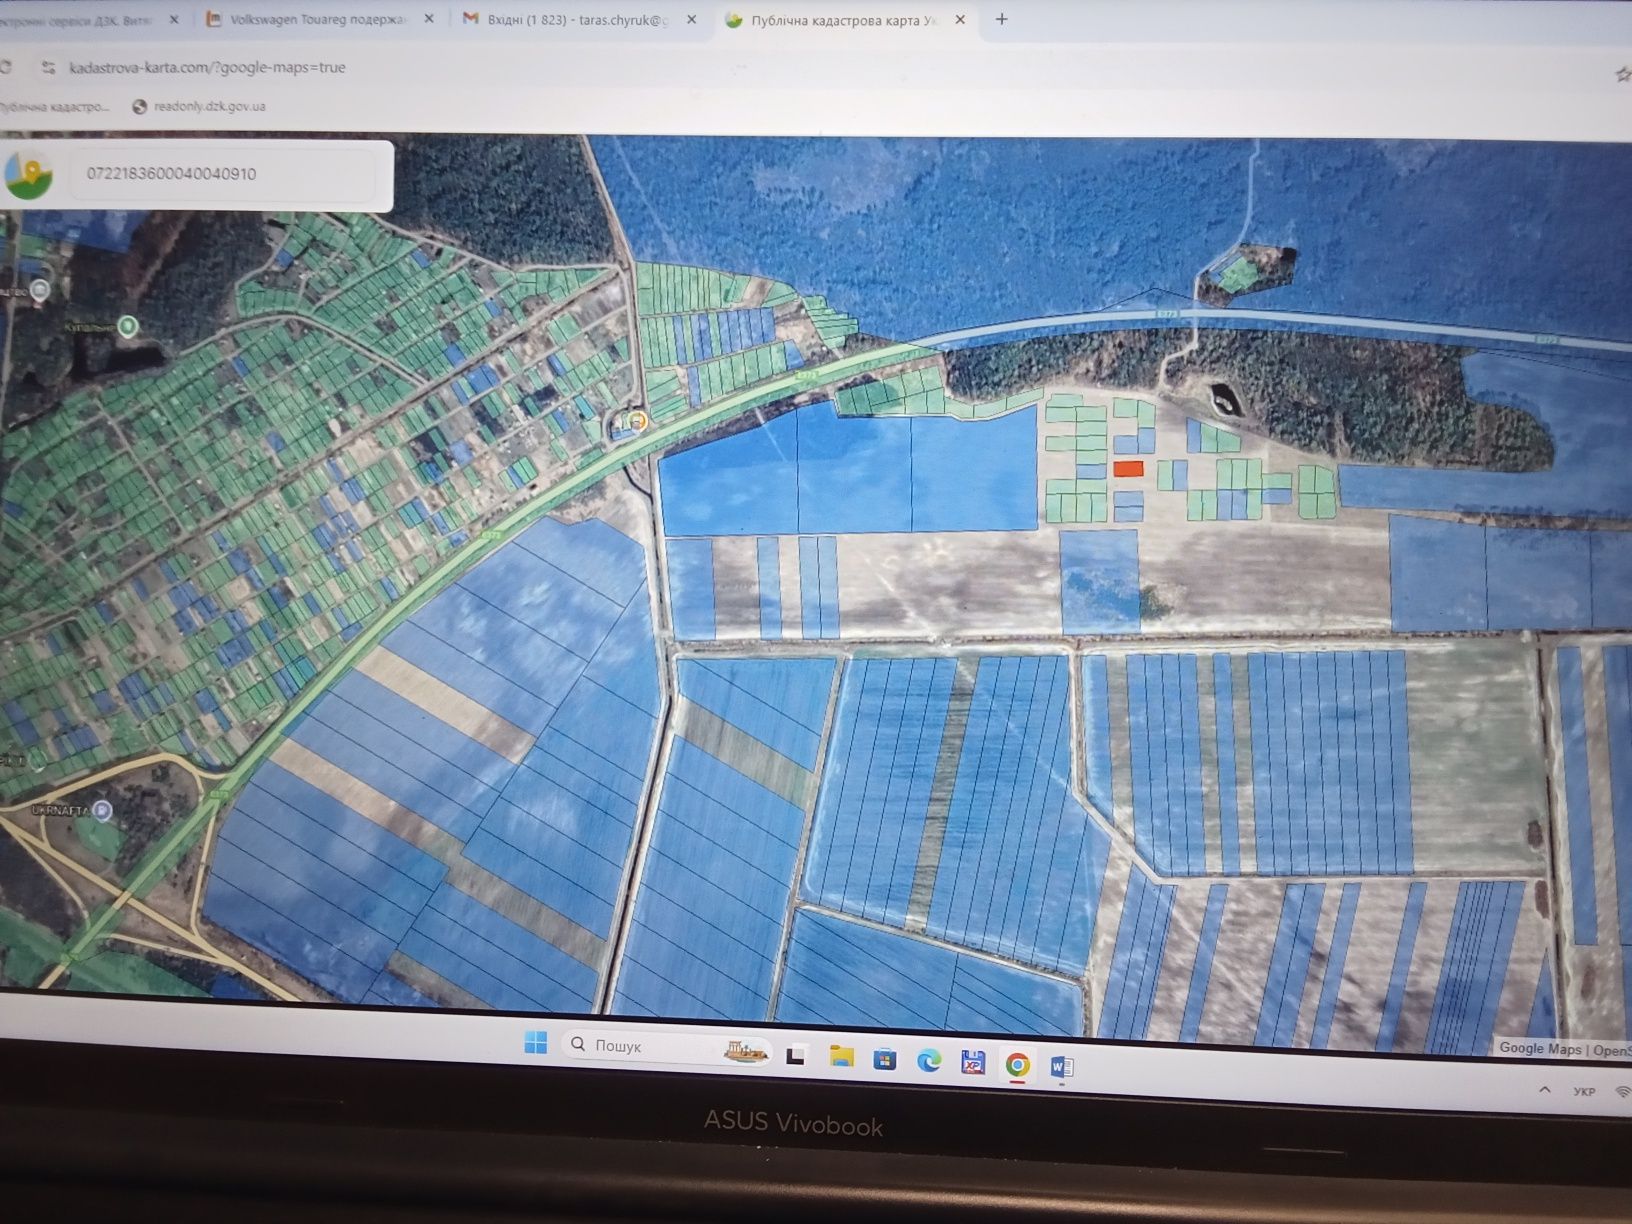This screenshot has height=1224, width=1632.
Task: Launch Microsoft Edge from the taskbar
Action: tap(929, 1061)
